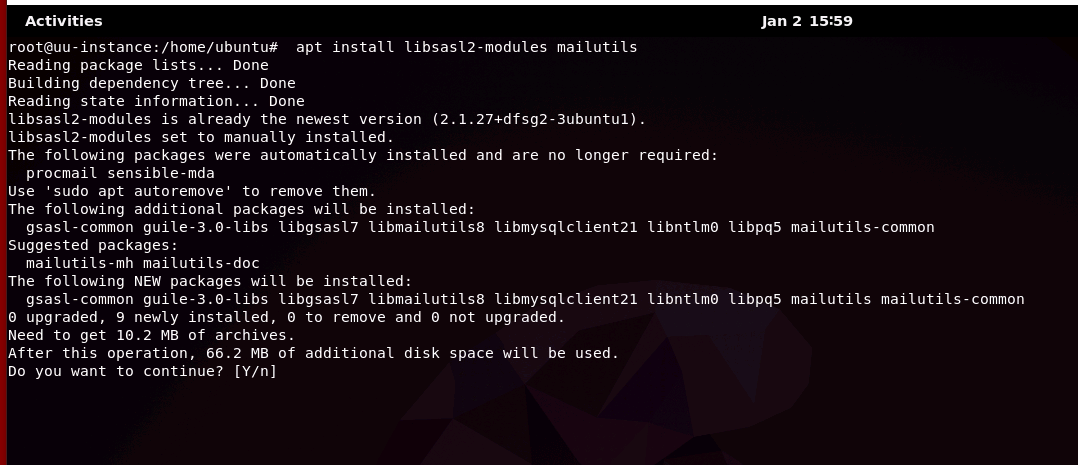Open the Activities overview

point(63,21)
